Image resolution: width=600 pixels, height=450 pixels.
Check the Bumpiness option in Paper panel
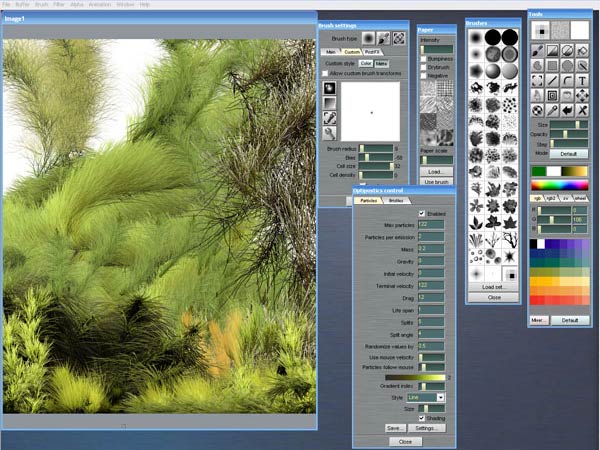point(424,60)
